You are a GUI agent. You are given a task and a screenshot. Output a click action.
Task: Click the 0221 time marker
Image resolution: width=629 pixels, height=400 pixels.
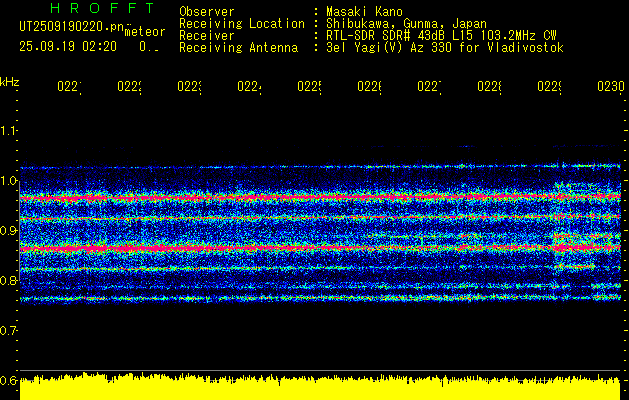(69, 87)
